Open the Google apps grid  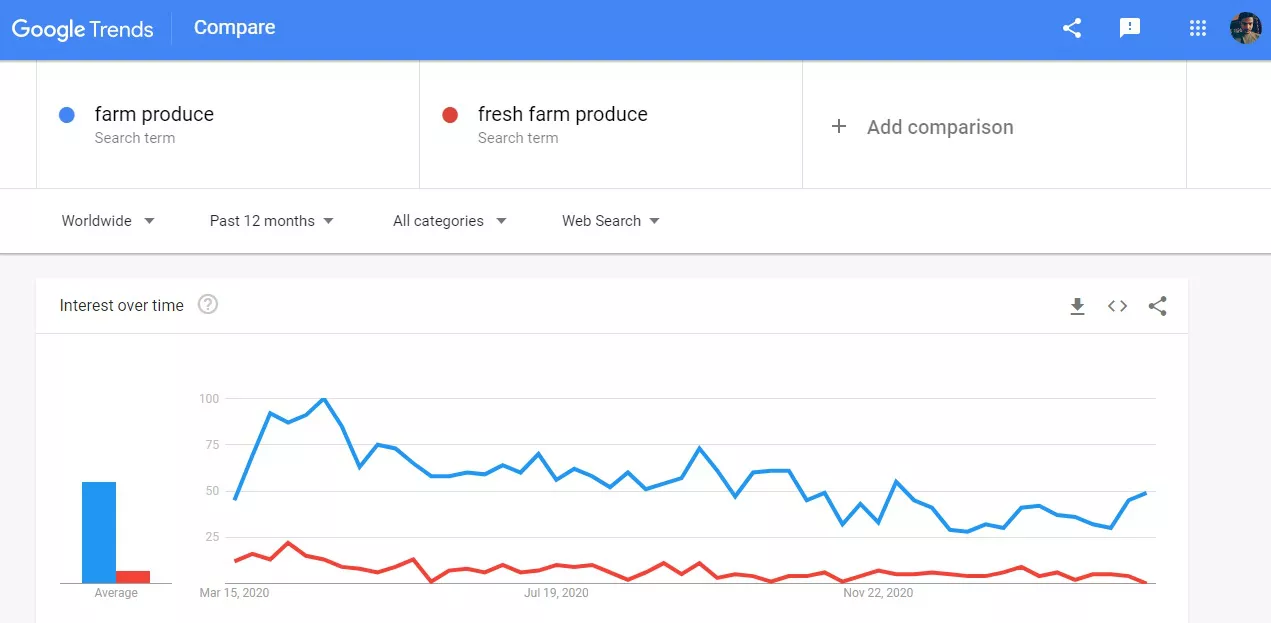tap(1198, 28)
